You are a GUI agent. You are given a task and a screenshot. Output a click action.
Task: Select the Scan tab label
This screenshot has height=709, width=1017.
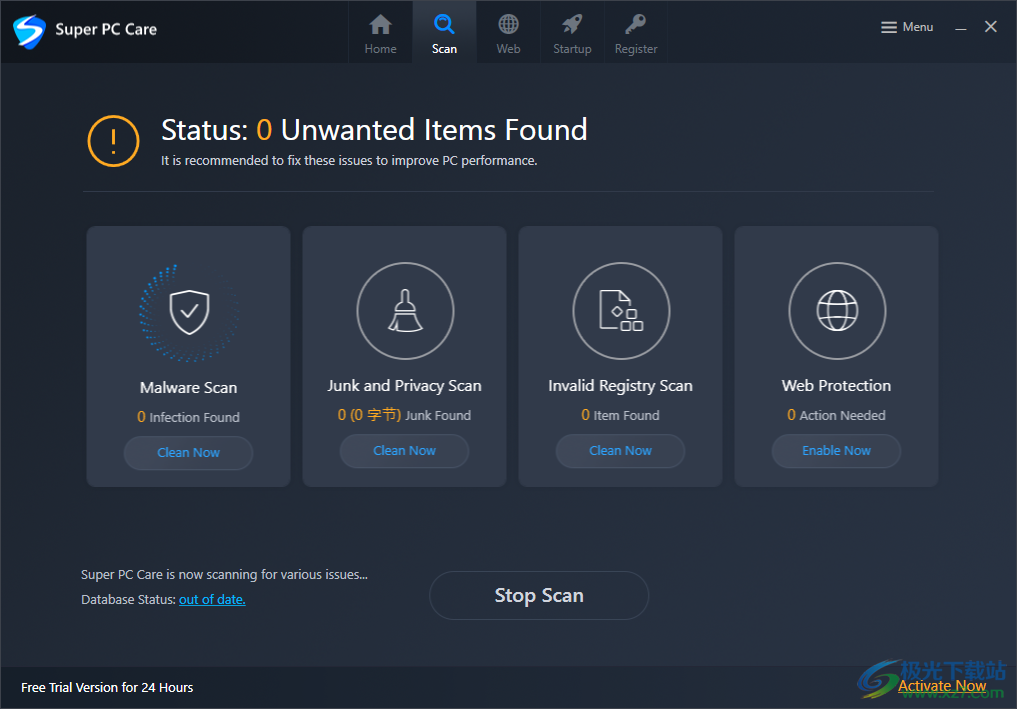coord(444,49)
